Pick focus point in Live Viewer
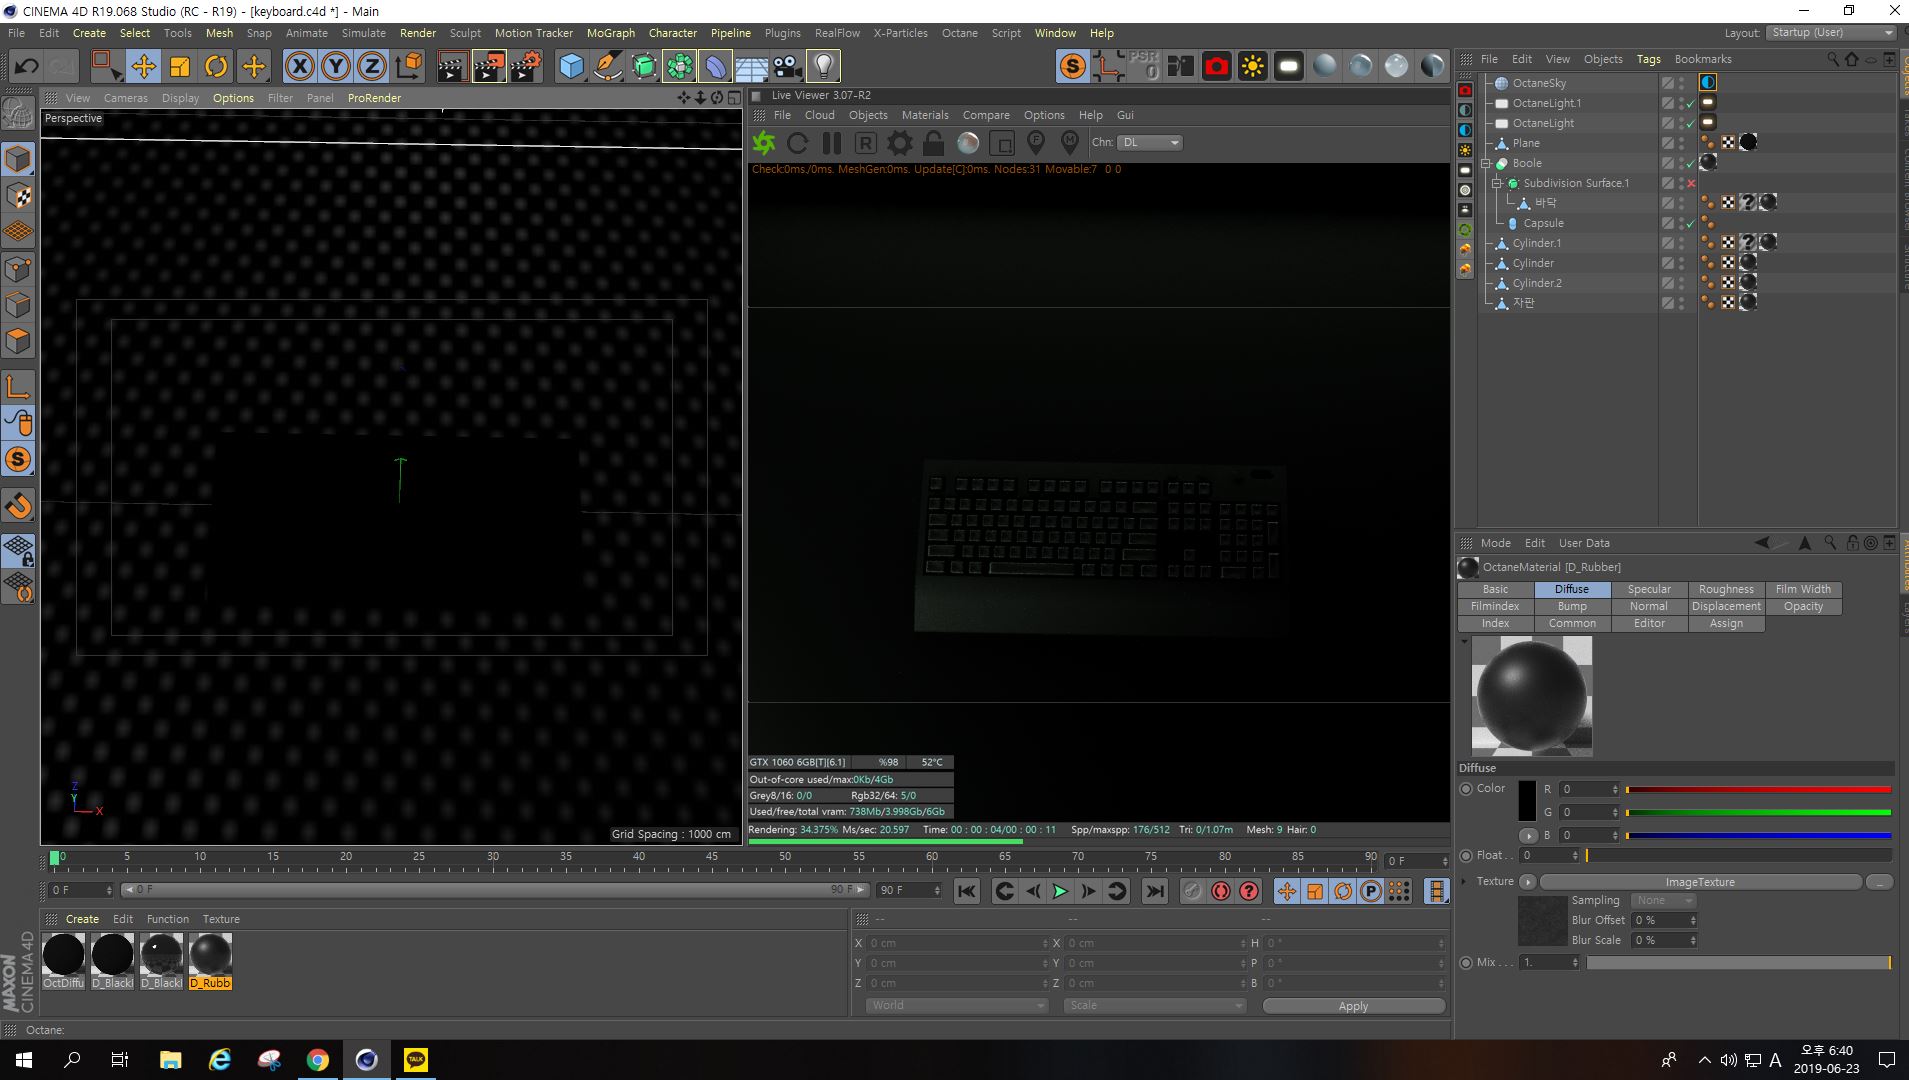 (x=1036, y=143)
